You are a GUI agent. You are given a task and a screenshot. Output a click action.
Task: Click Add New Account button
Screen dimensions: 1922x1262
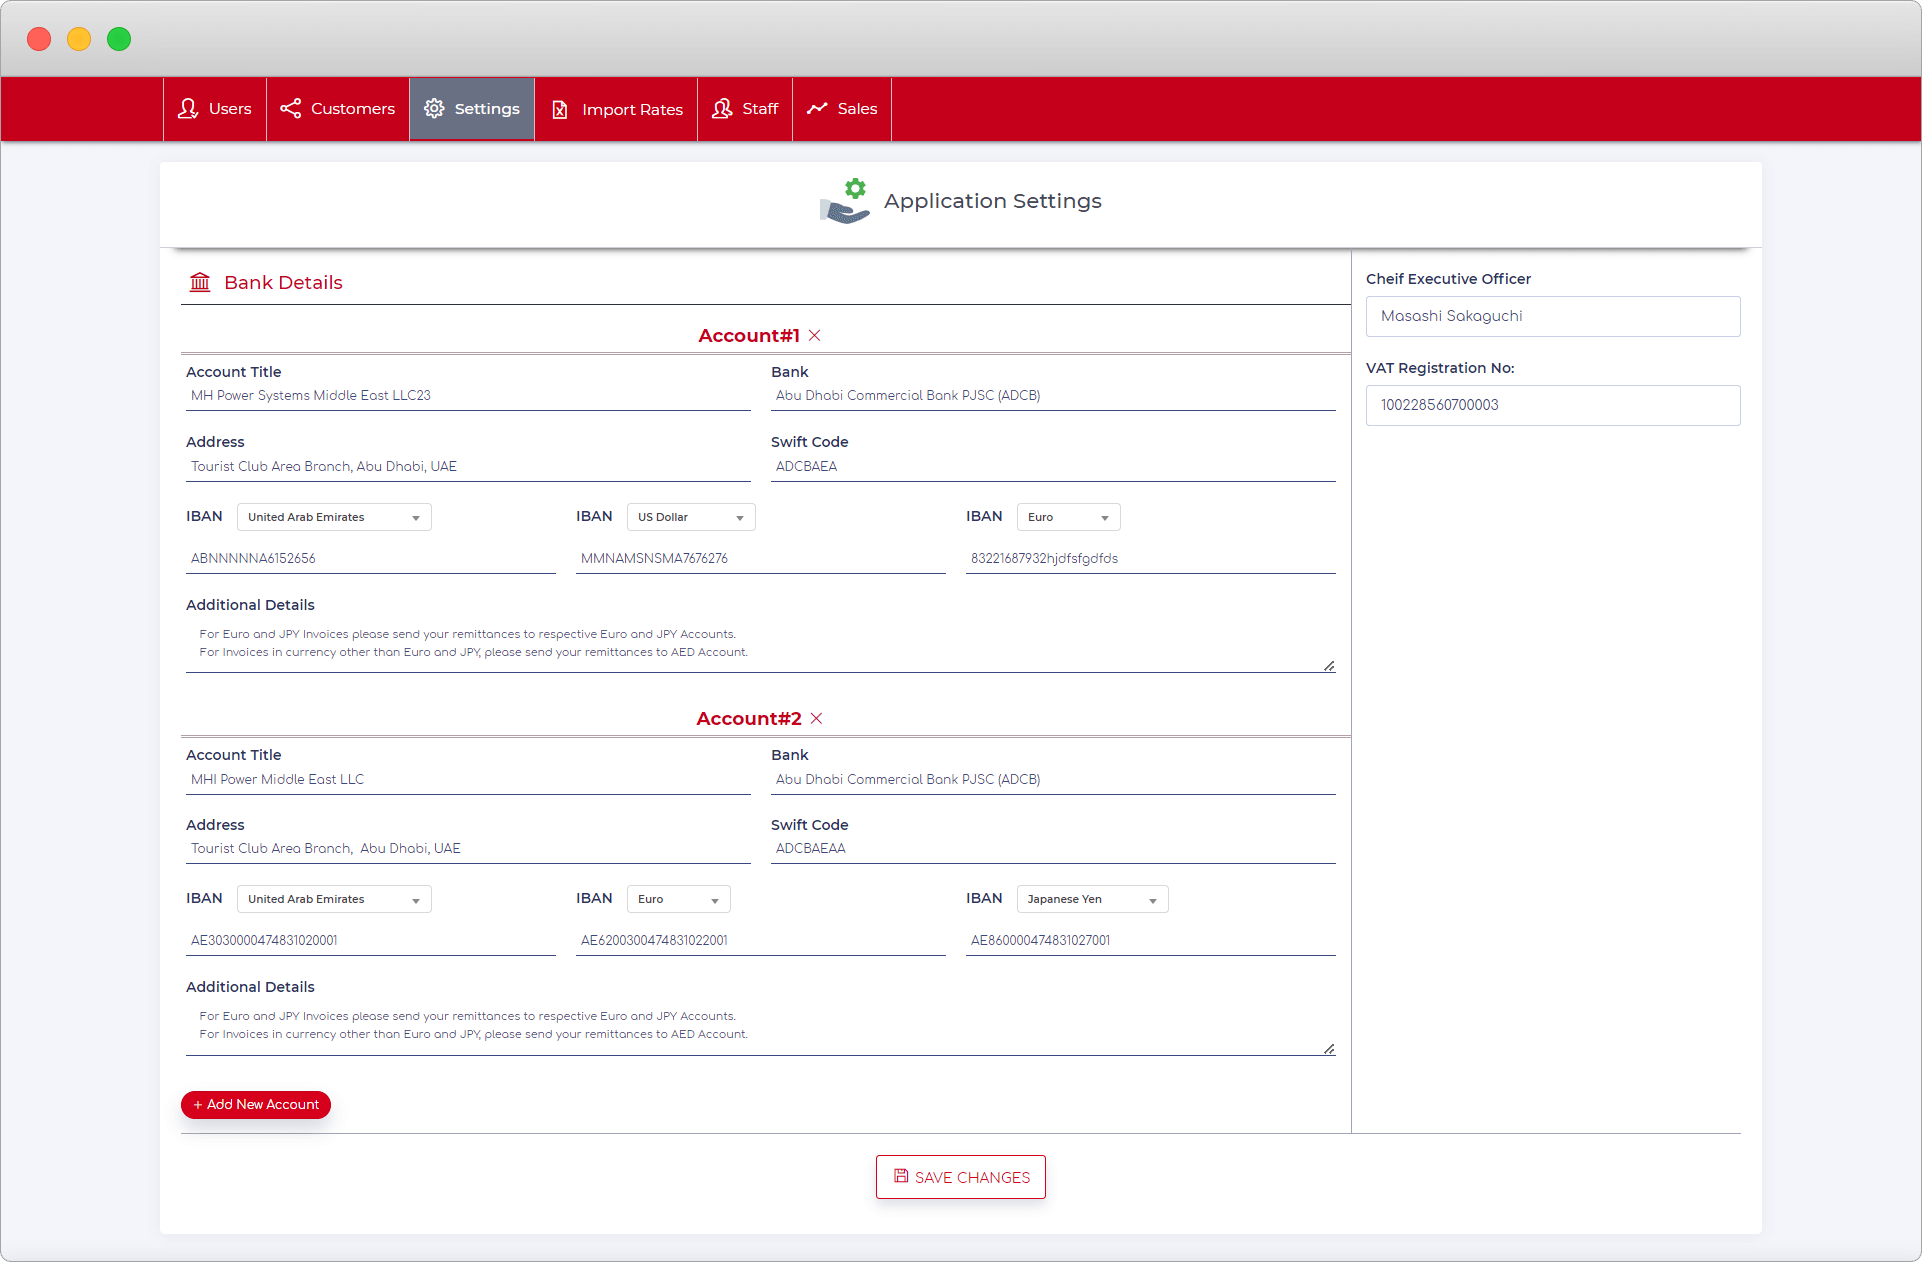tap(256, 1105)
